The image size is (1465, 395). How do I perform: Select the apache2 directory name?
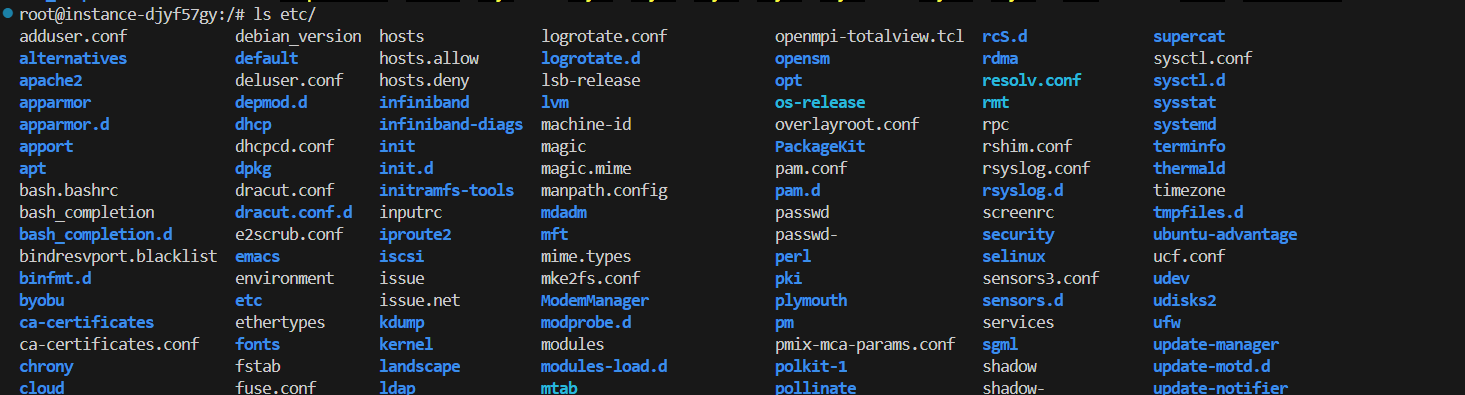(x=51, y=80)
